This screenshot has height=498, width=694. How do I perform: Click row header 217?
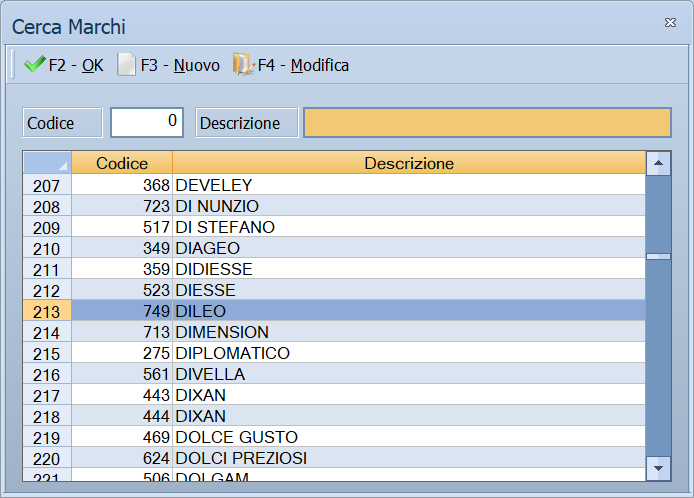47,395
